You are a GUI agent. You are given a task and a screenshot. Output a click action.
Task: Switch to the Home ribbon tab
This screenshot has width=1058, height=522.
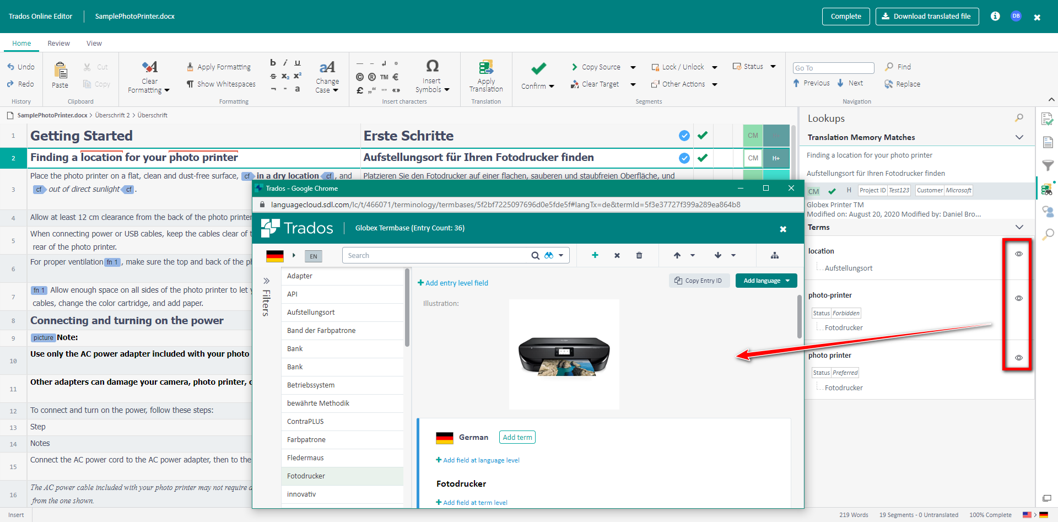click(x=22, y=43)
